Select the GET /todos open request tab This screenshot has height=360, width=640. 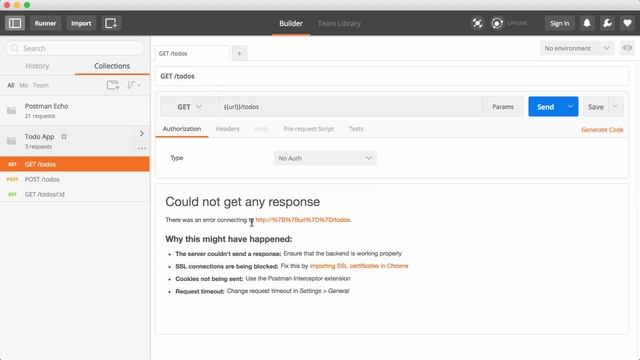point(192,53)
